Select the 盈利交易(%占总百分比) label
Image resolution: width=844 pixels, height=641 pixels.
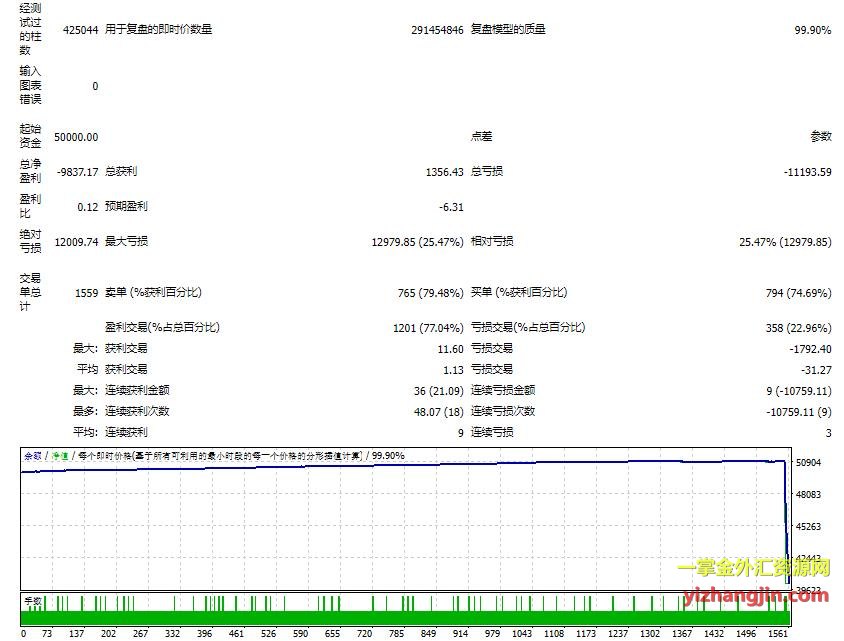[162, 328]
